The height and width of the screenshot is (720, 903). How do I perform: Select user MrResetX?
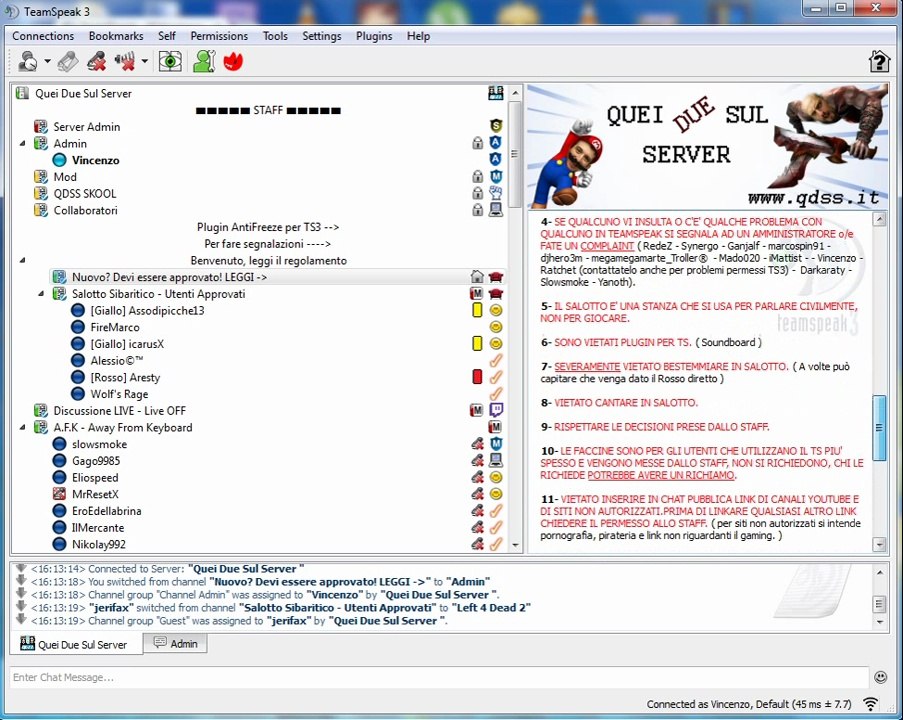click(95, 494)
